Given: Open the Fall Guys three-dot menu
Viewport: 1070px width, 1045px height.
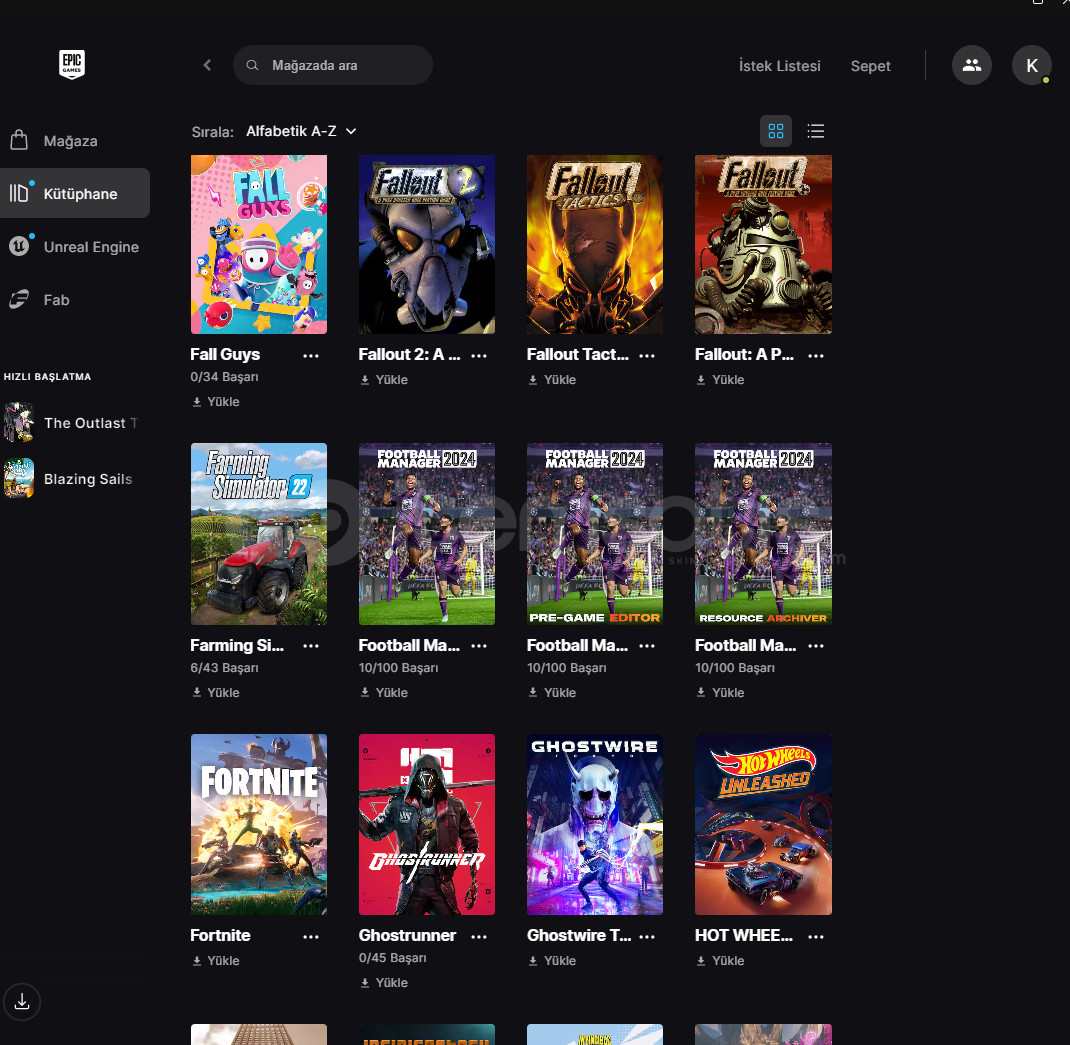Looking at the screenshot, I should 311,355.
